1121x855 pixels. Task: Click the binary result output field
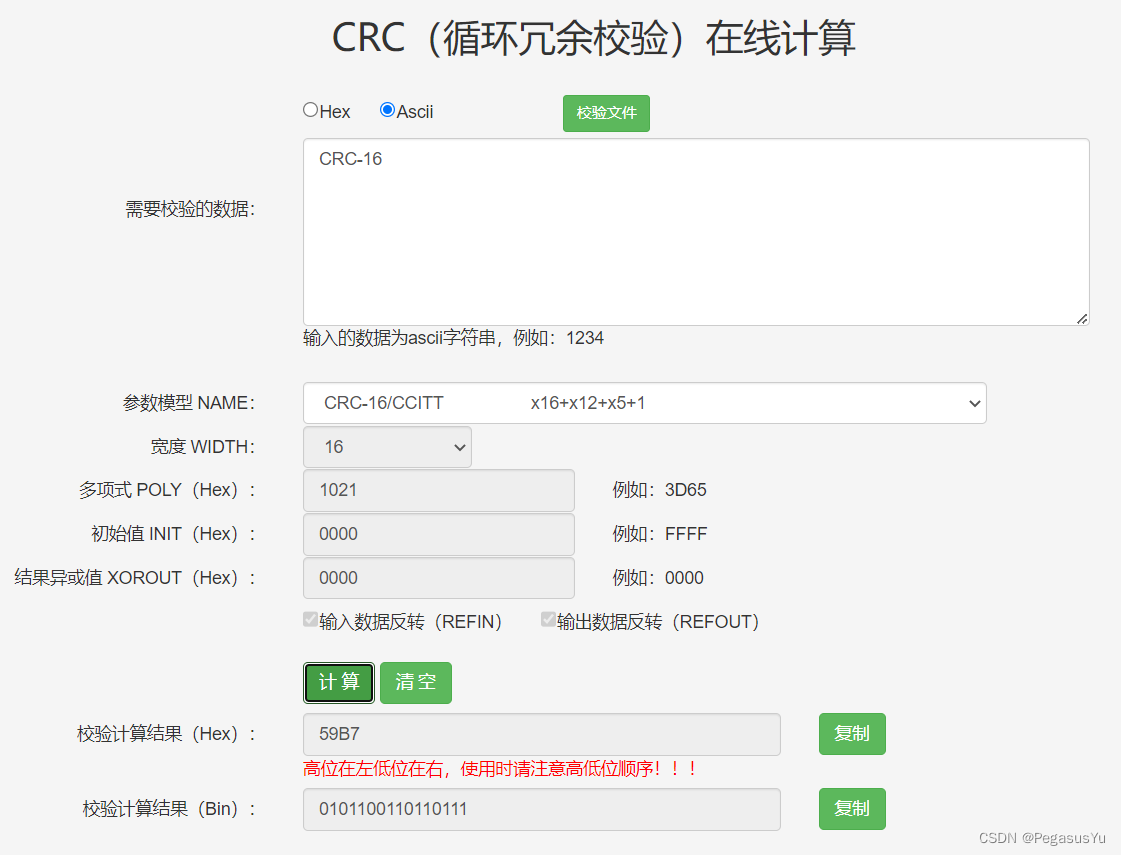[x=540, y=809]
